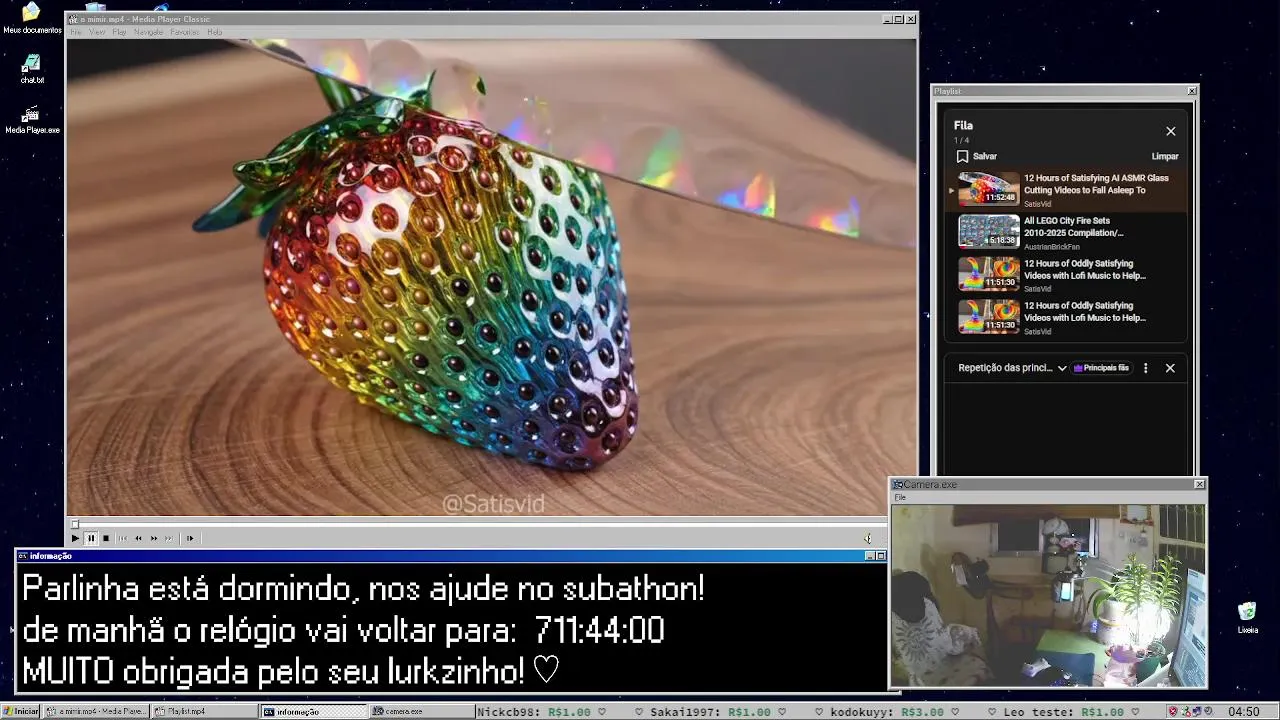The image size is (1280, 720).
Task: Click the Iniciar start button
Action: click(21, 711)
